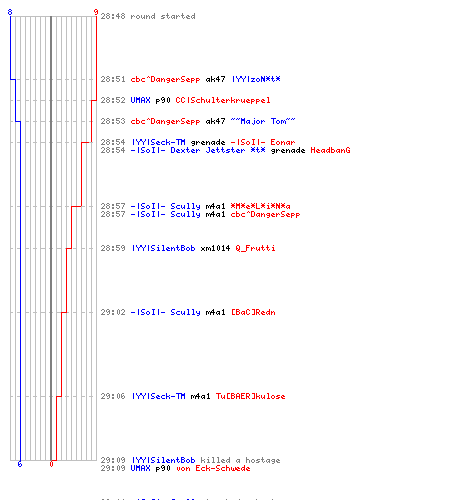The image size is (450, 500).
Task: Click *M*e*L*i*N*a player name
Action: [260, 206]
